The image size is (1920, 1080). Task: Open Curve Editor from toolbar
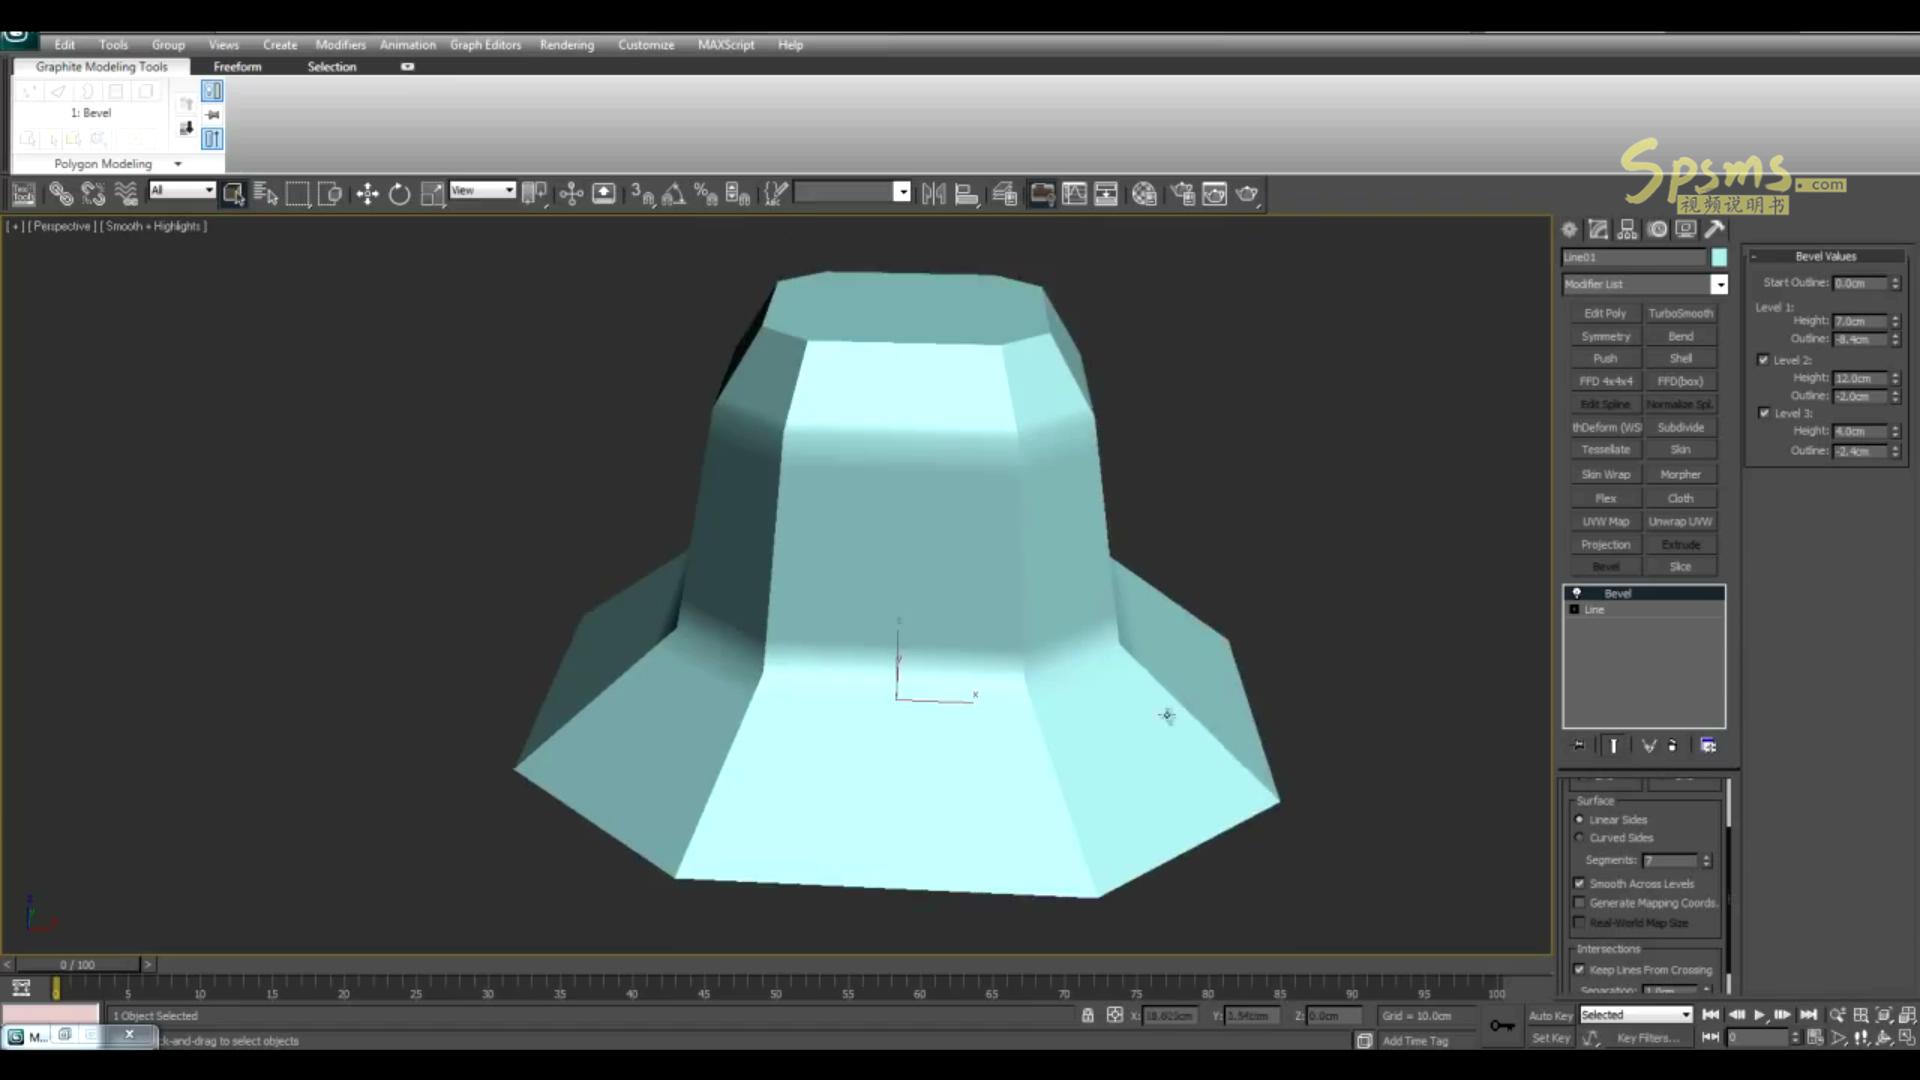tap(1074, 194)
